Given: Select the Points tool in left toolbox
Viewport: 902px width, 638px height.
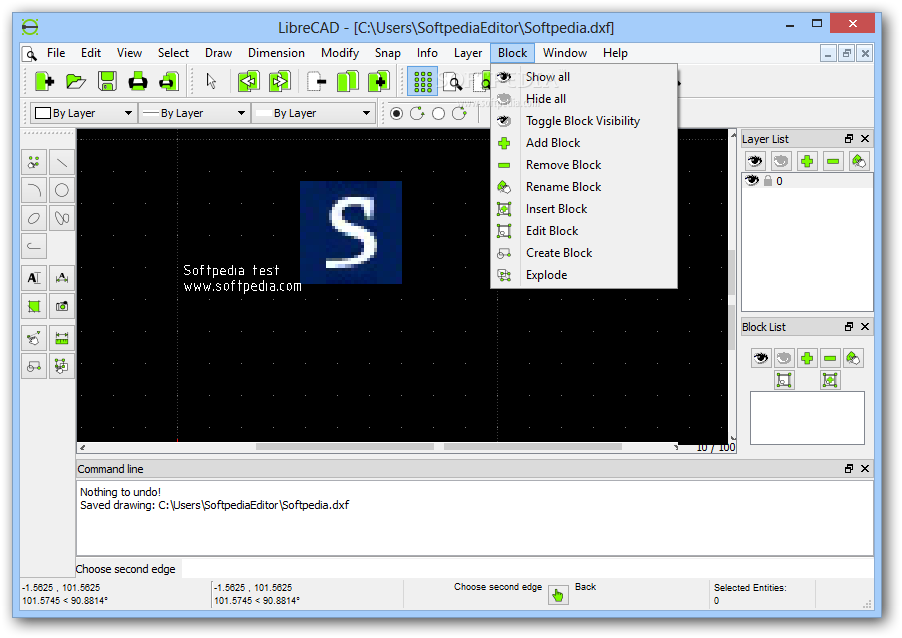Looking at the screenshot, I should (x=34, y=163).
